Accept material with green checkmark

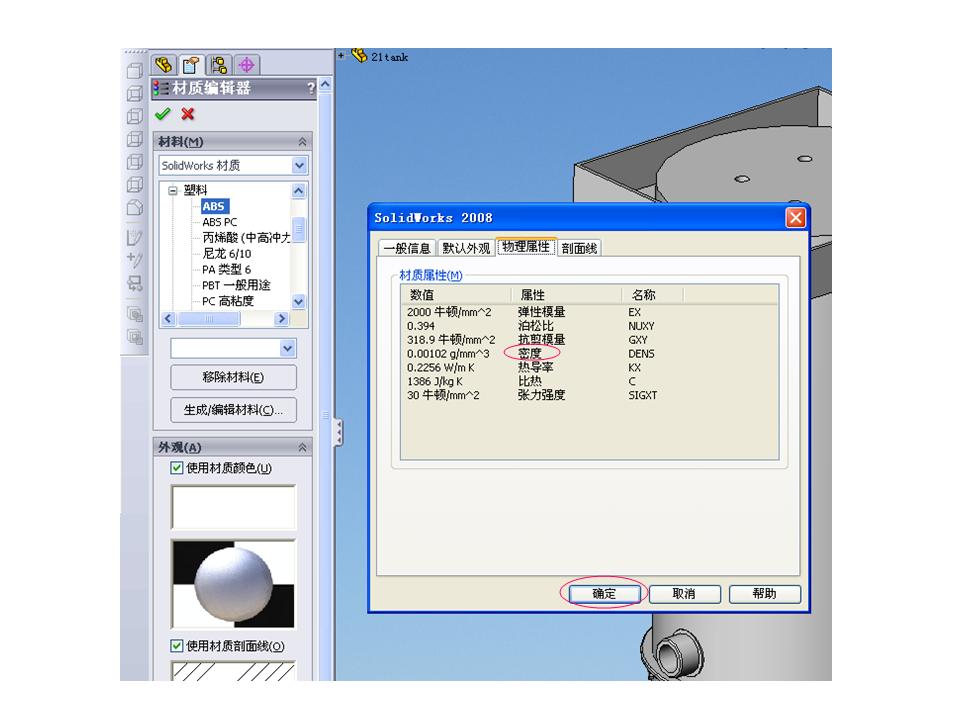(163, 114)
